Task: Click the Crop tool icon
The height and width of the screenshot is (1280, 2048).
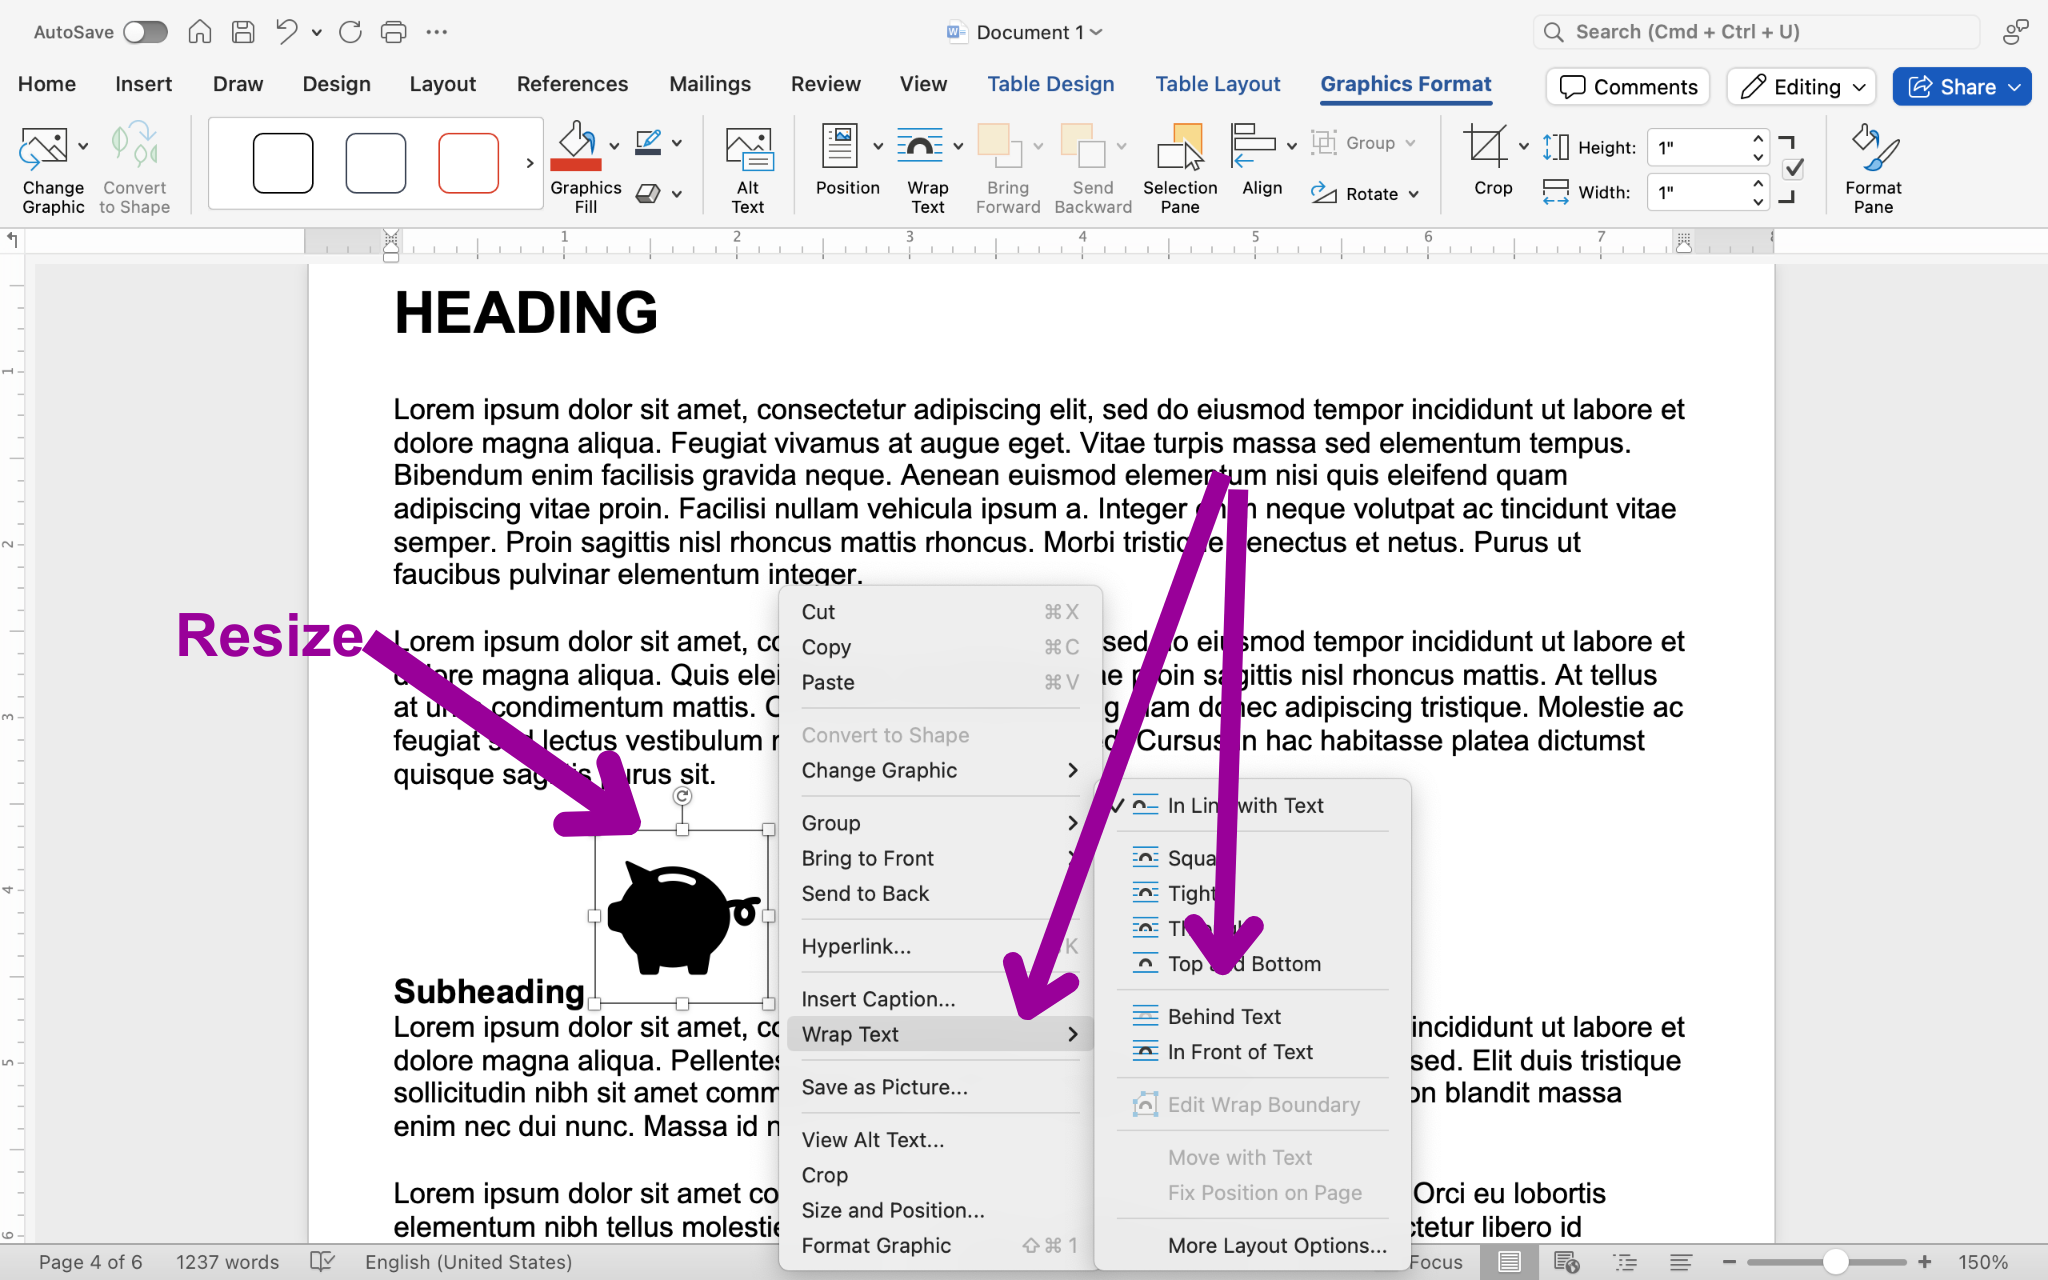Action: (x=1486, y=147)
